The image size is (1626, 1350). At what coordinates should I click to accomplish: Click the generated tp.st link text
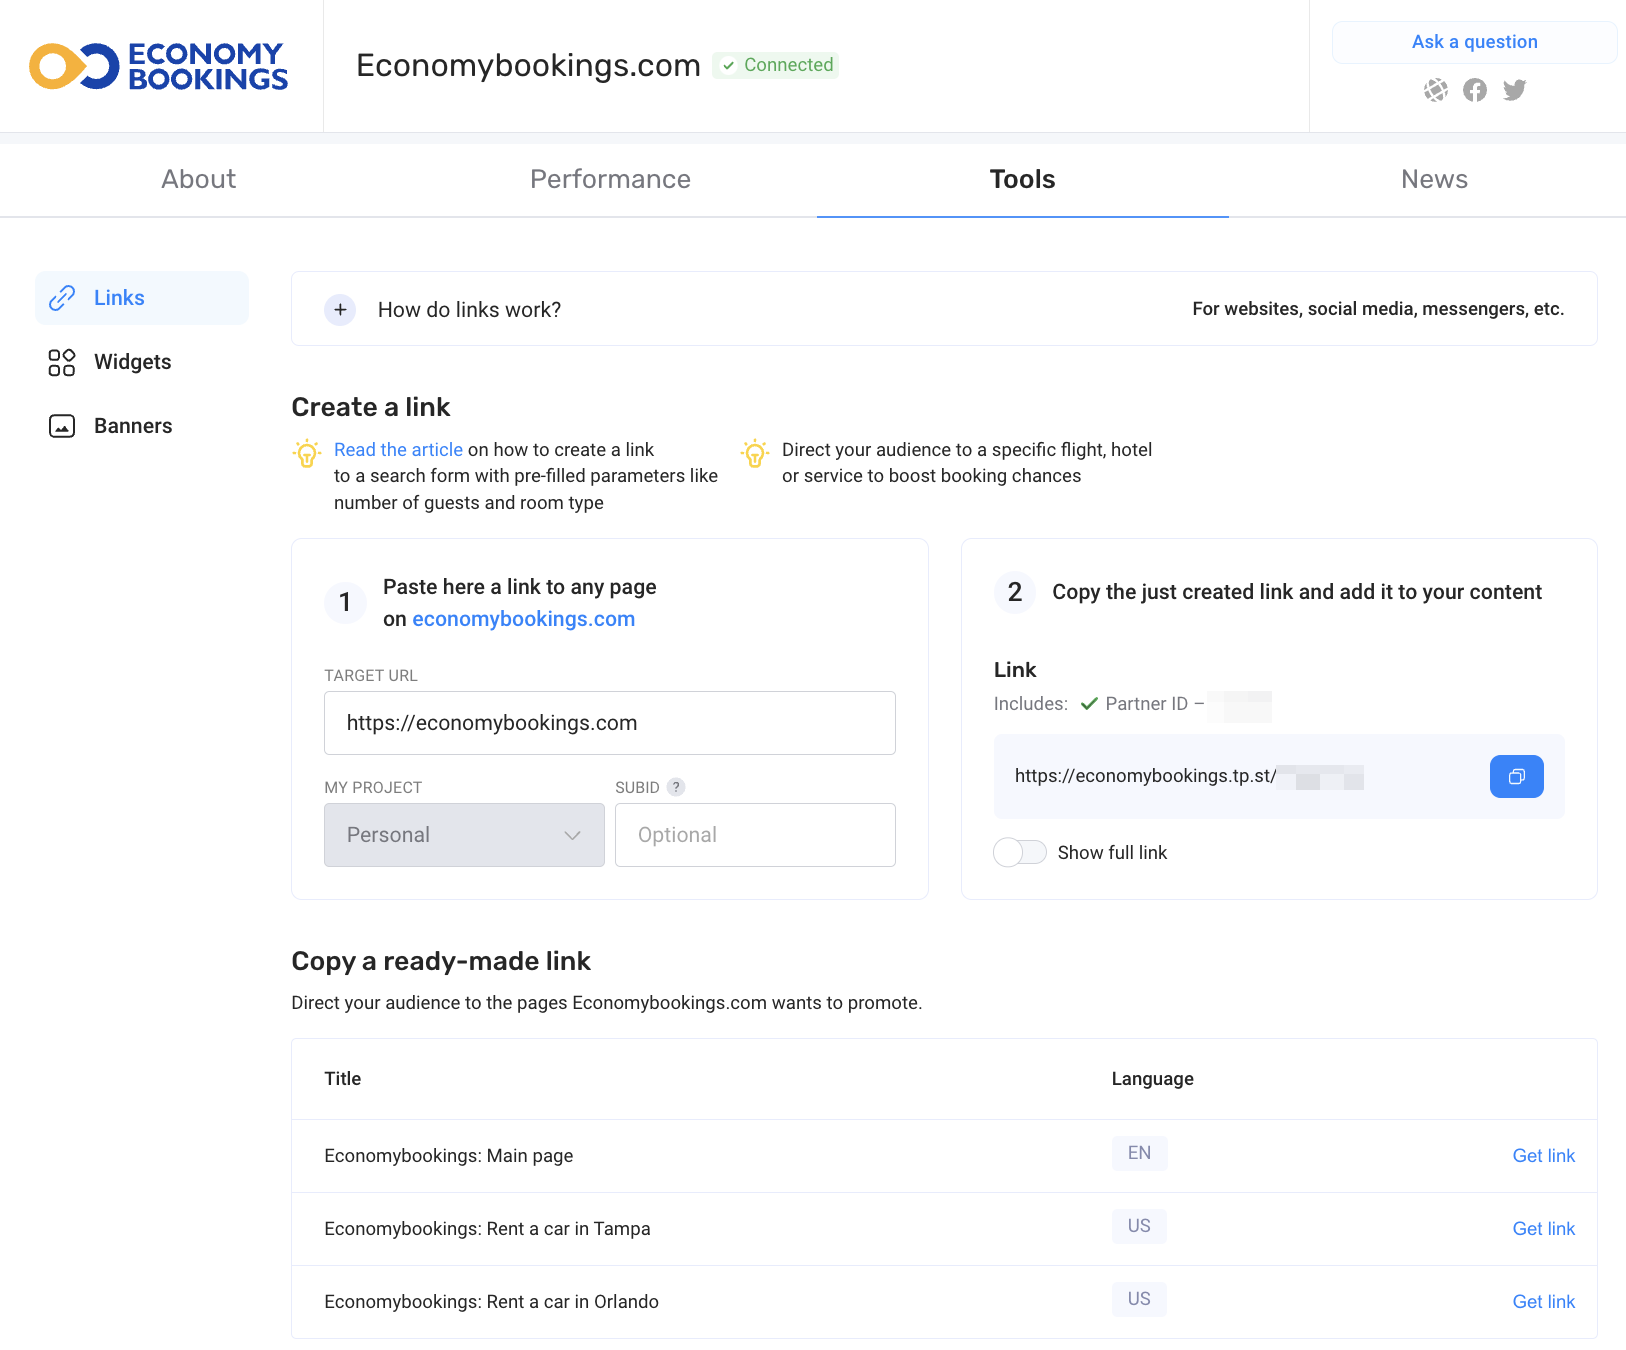coord(1189,776)
